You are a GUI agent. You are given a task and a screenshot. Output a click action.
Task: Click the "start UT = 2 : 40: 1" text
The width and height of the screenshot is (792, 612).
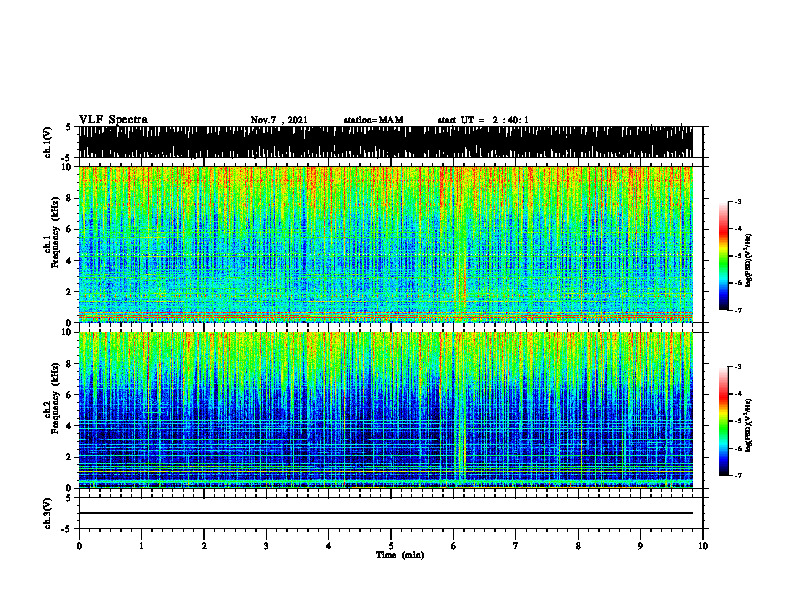[483, 120]
